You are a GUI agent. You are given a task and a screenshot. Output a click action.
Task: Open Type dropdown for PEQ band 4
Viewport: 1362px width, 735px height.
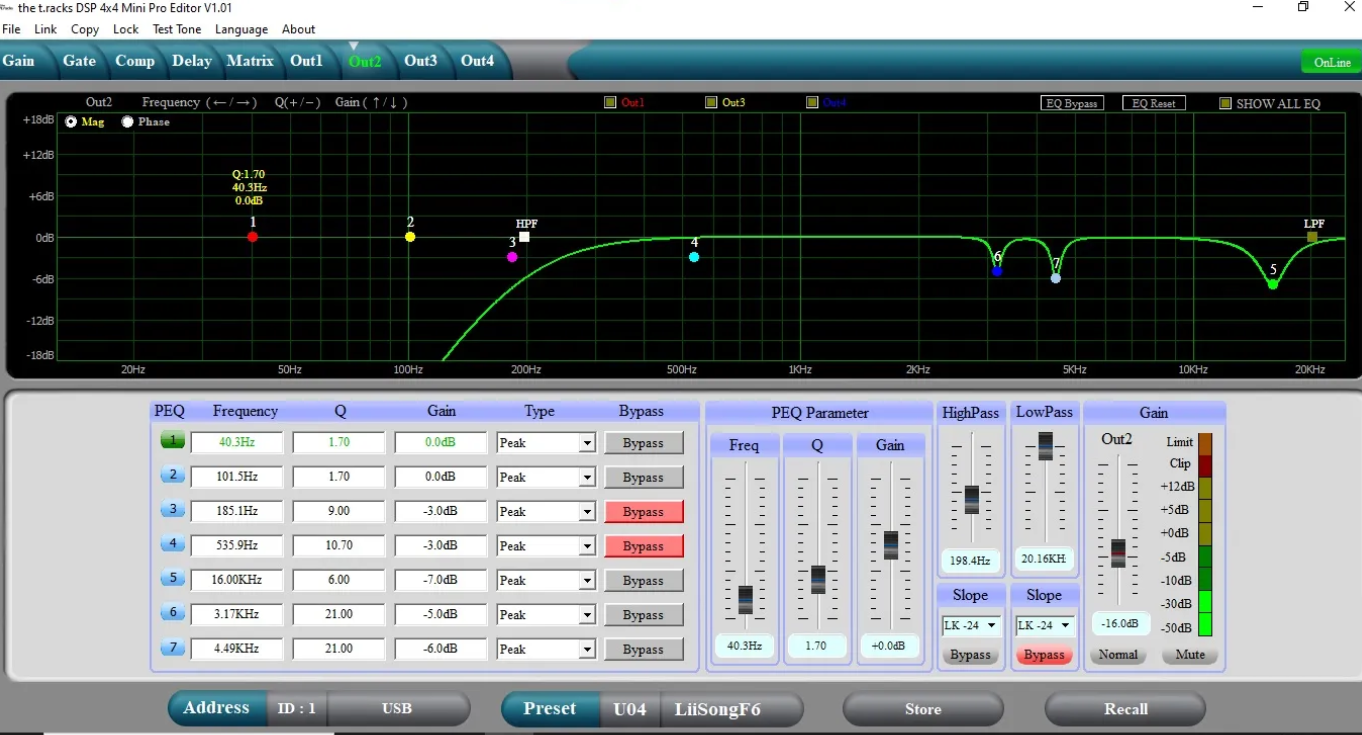click(587, 546)
